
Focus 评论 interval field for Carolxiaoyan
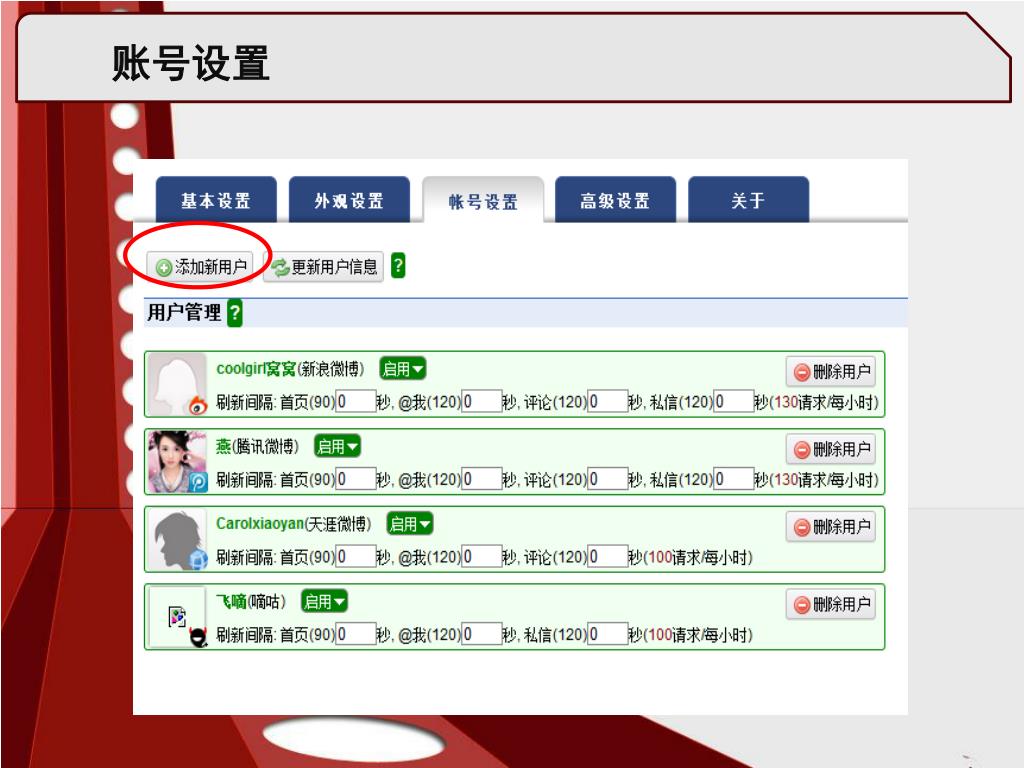pos(608,556)
